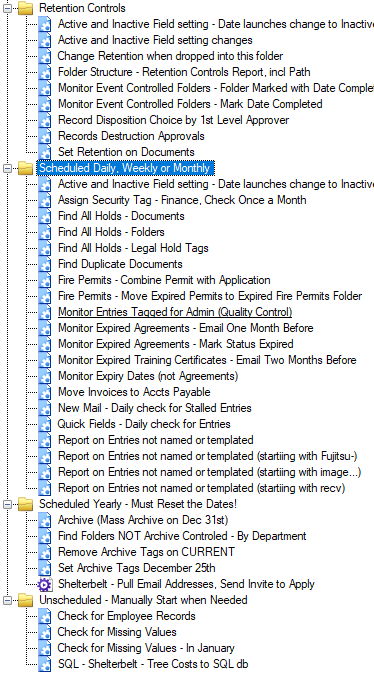
Task: Click the Scheduled Yearly folder icon
Action: pos(26,504)
